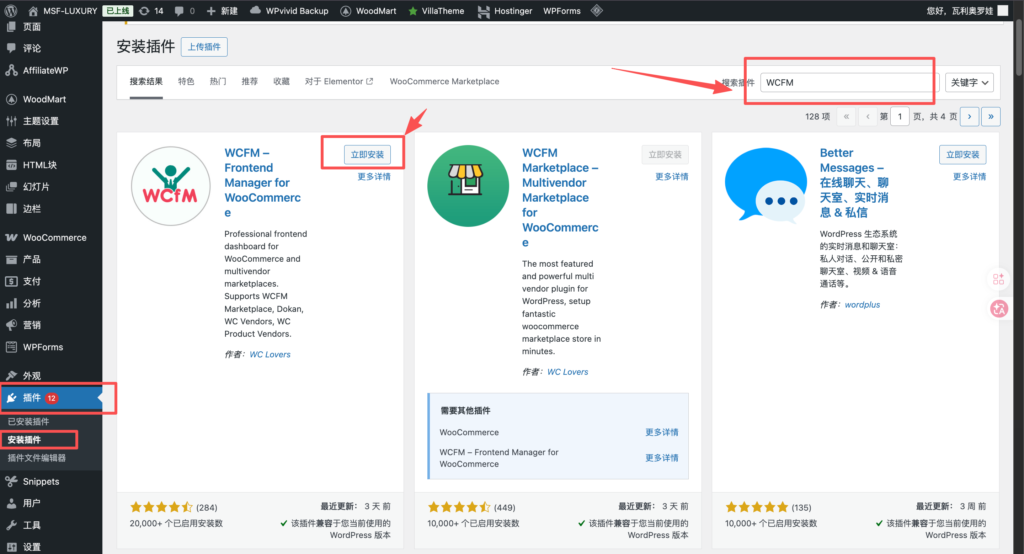This screenshot has width=1024, height=554.
Task: View 更多详情 for Better Messages
Action: pyautogui.click(x=969, y=176)
